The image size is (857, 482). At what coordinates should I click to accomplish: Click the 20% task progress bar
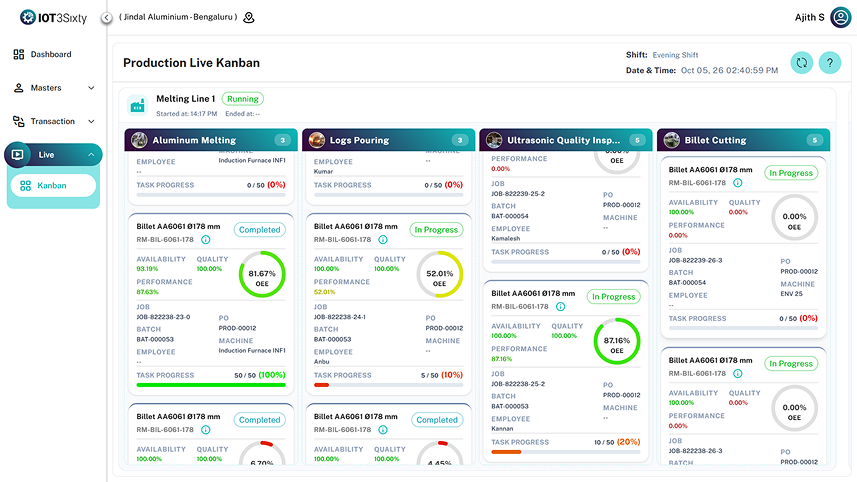click(566, 452)
